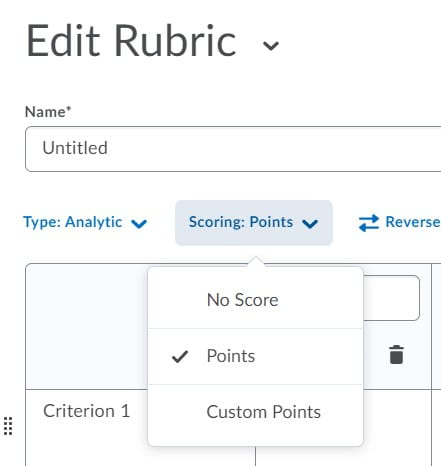The height and width of the screenshot is (466, 441).
Task: Click the Reverse text link
Action: [413, 222]
